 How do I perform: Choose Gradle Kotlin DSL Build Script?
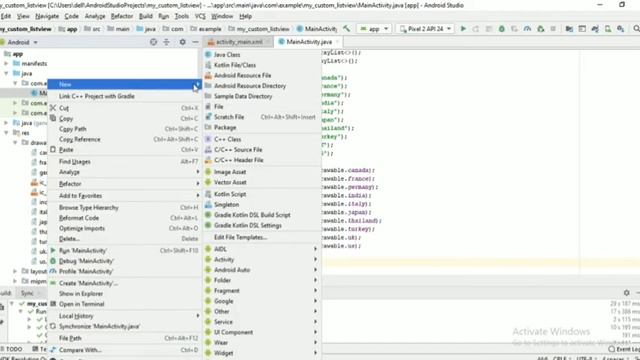coord(262,215)
